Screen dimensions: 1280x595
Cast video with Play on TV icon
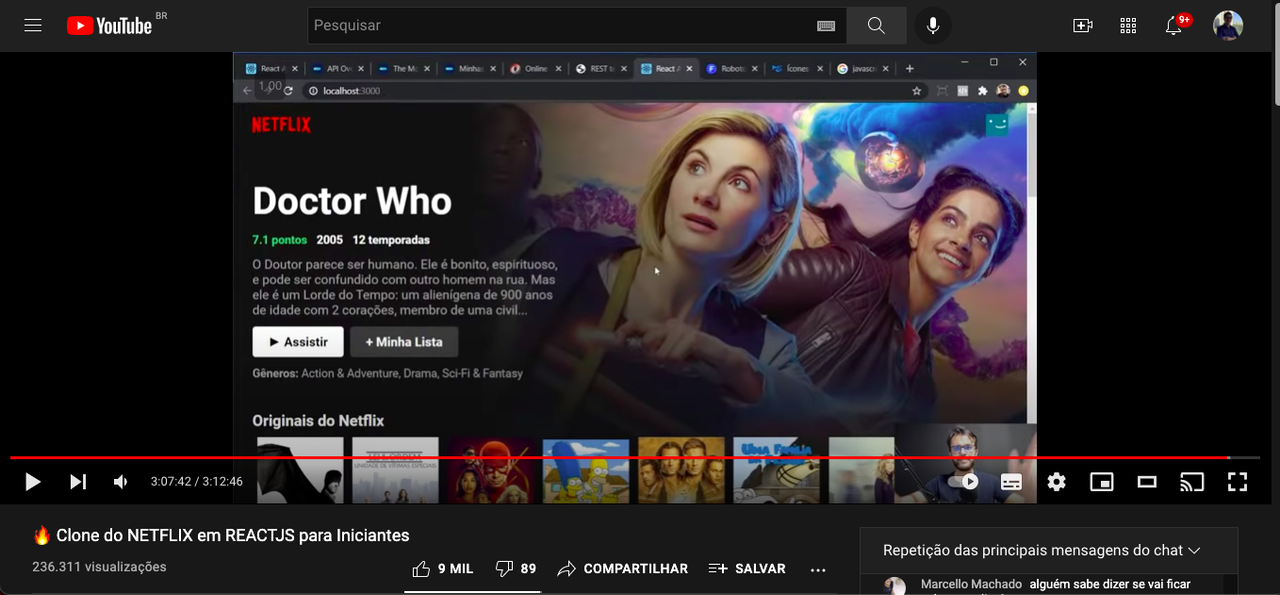pyautogui.click(x=1191, y=482)
